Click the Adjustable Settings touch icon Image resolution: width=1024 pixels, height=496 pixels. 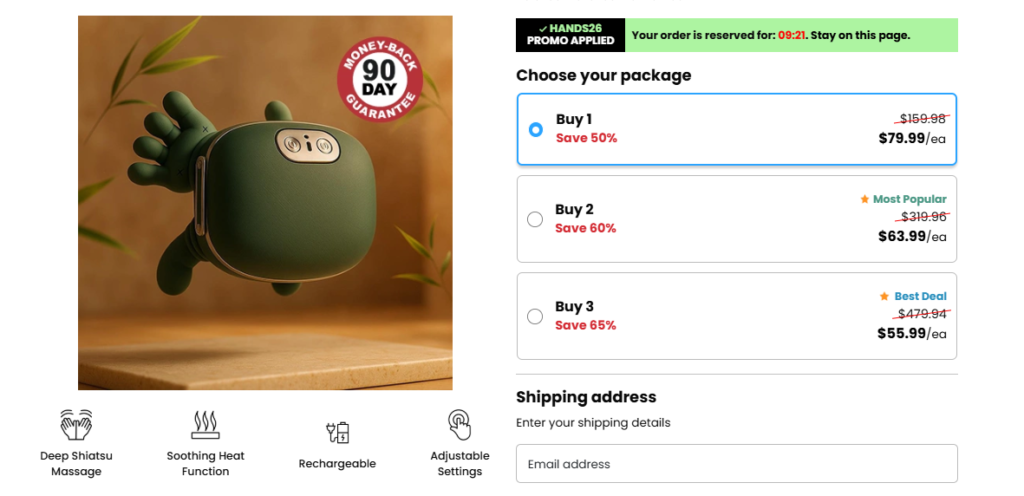(x=459, y=425)
